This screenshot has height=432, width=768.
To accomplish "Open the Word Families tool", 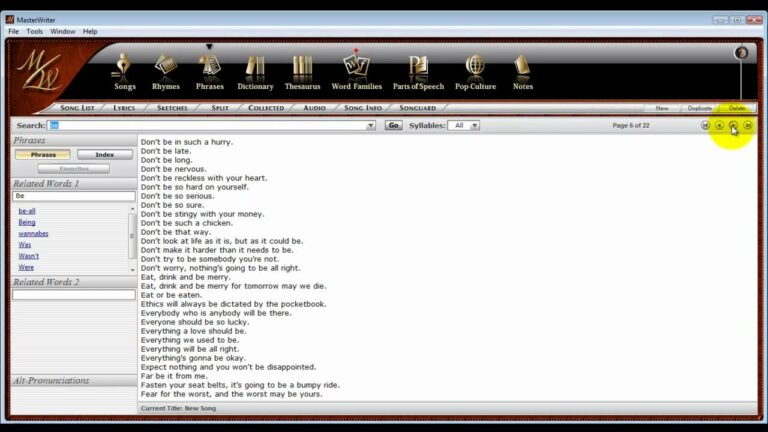I will point(357,72).
